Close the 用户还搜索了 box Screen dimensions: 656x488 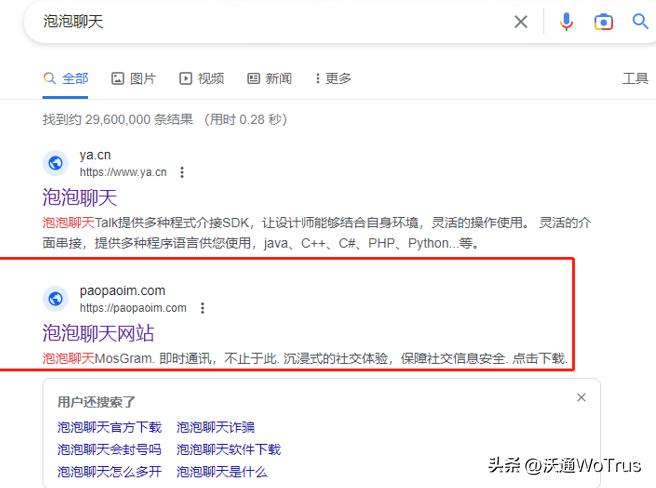tap(581, 397)
